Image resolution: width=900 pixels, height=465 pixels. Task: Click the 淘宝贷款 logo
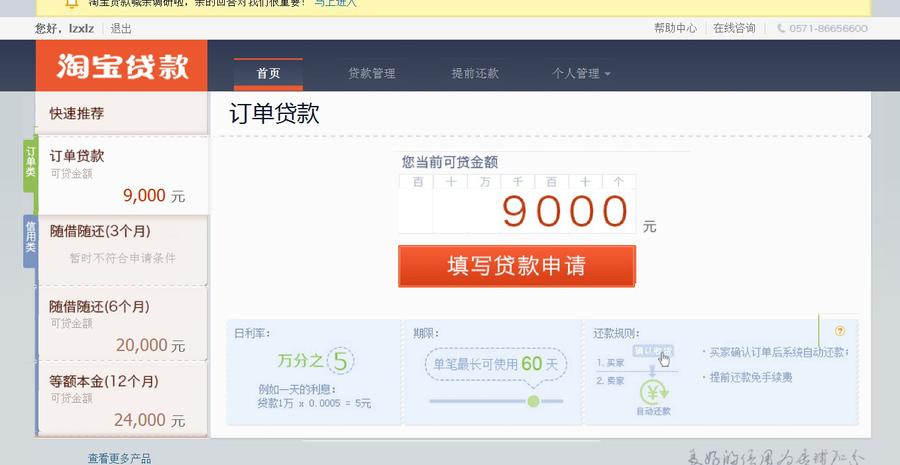click(x=122, y=66)
